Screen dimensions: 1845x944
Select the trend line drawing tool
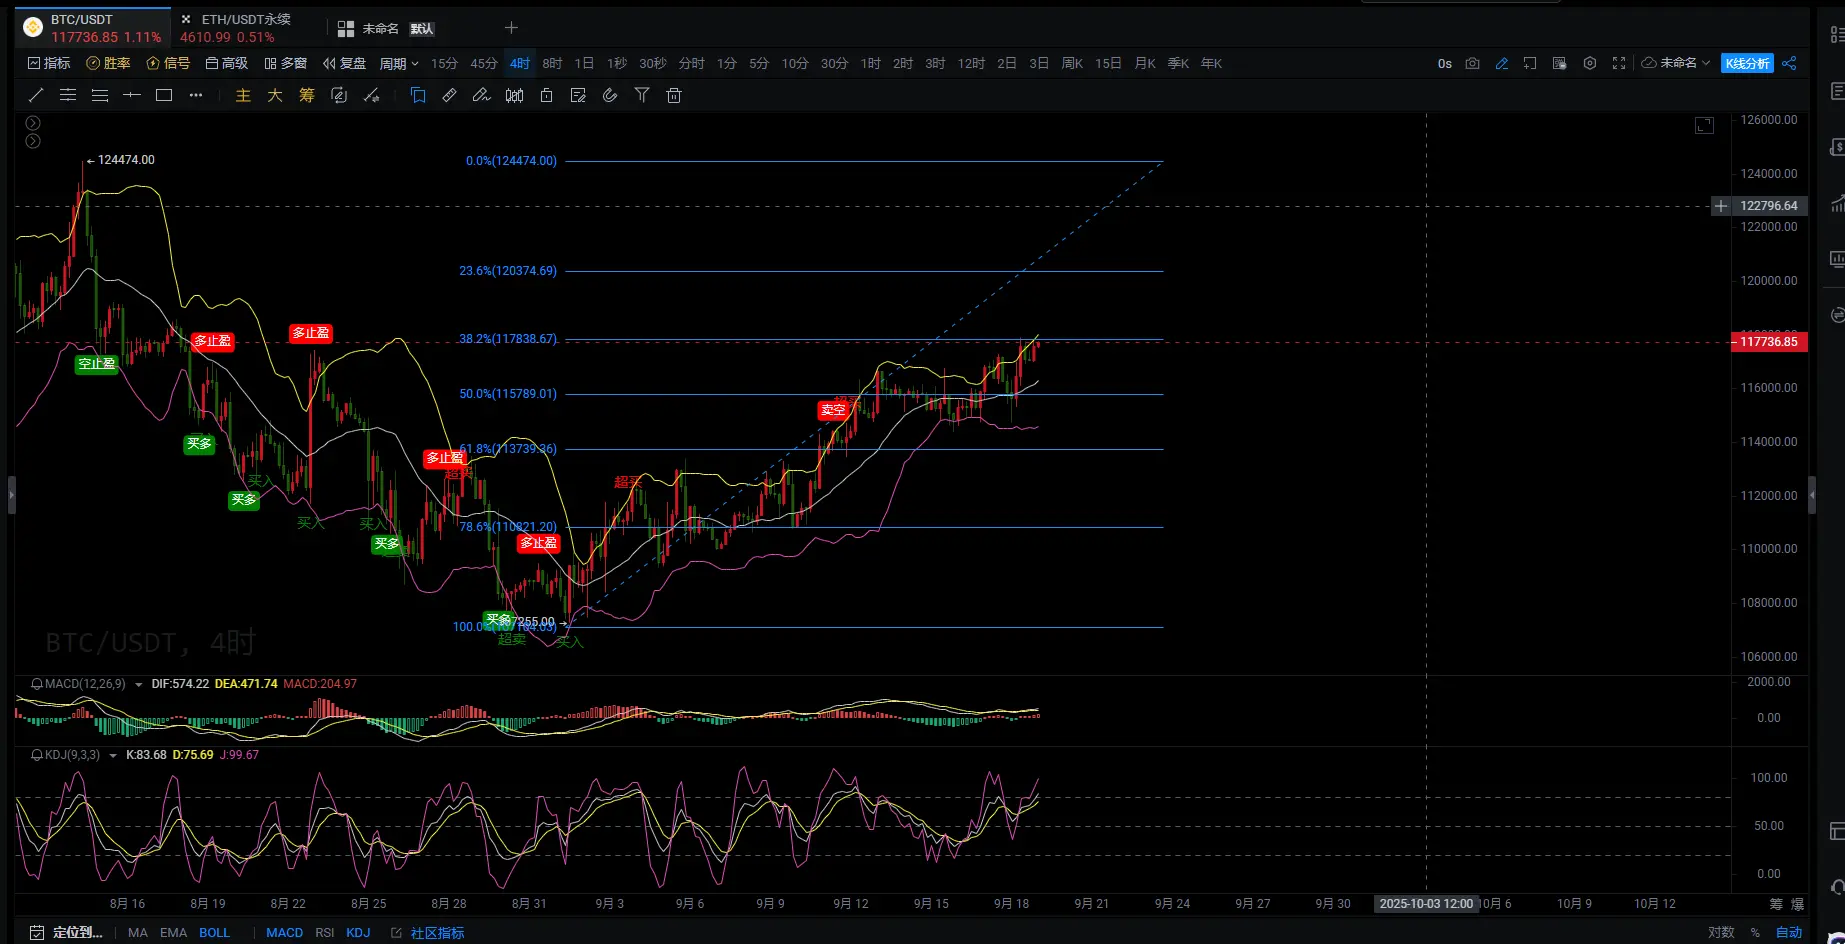36,95
